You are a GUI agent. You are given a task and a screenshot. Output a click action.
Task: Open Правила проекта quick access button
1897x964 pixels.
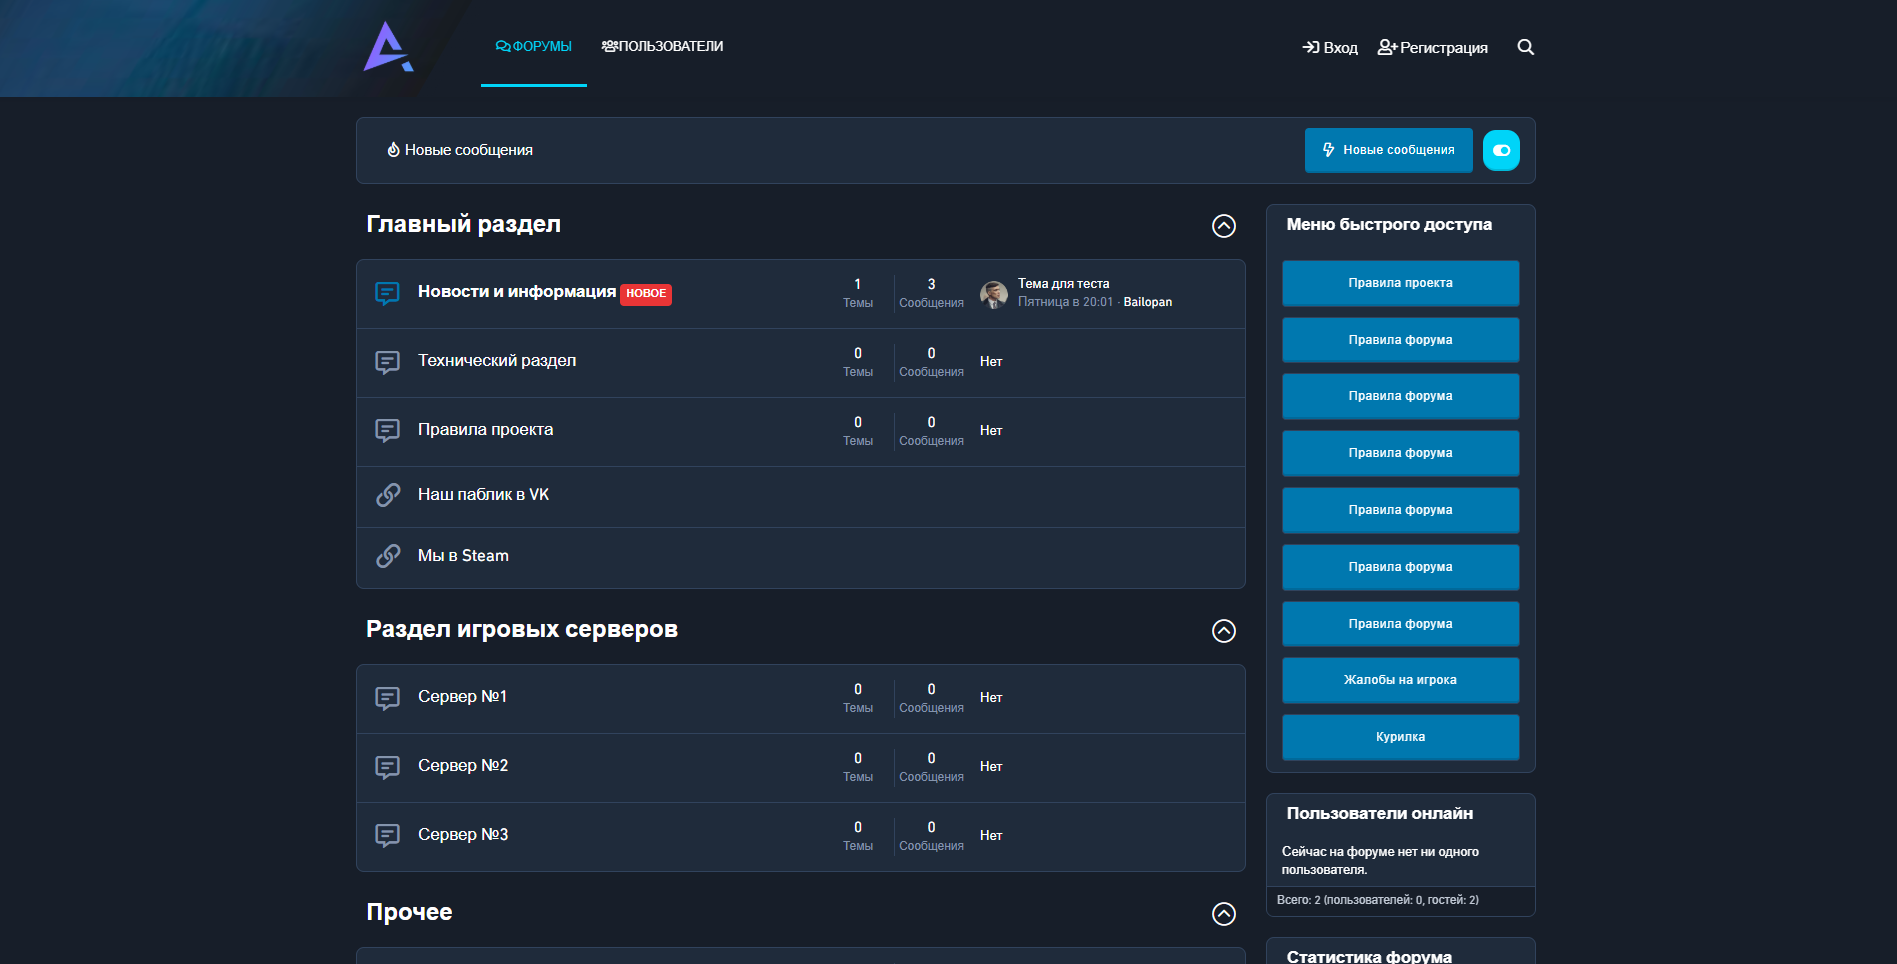(x=1400, y=283)
